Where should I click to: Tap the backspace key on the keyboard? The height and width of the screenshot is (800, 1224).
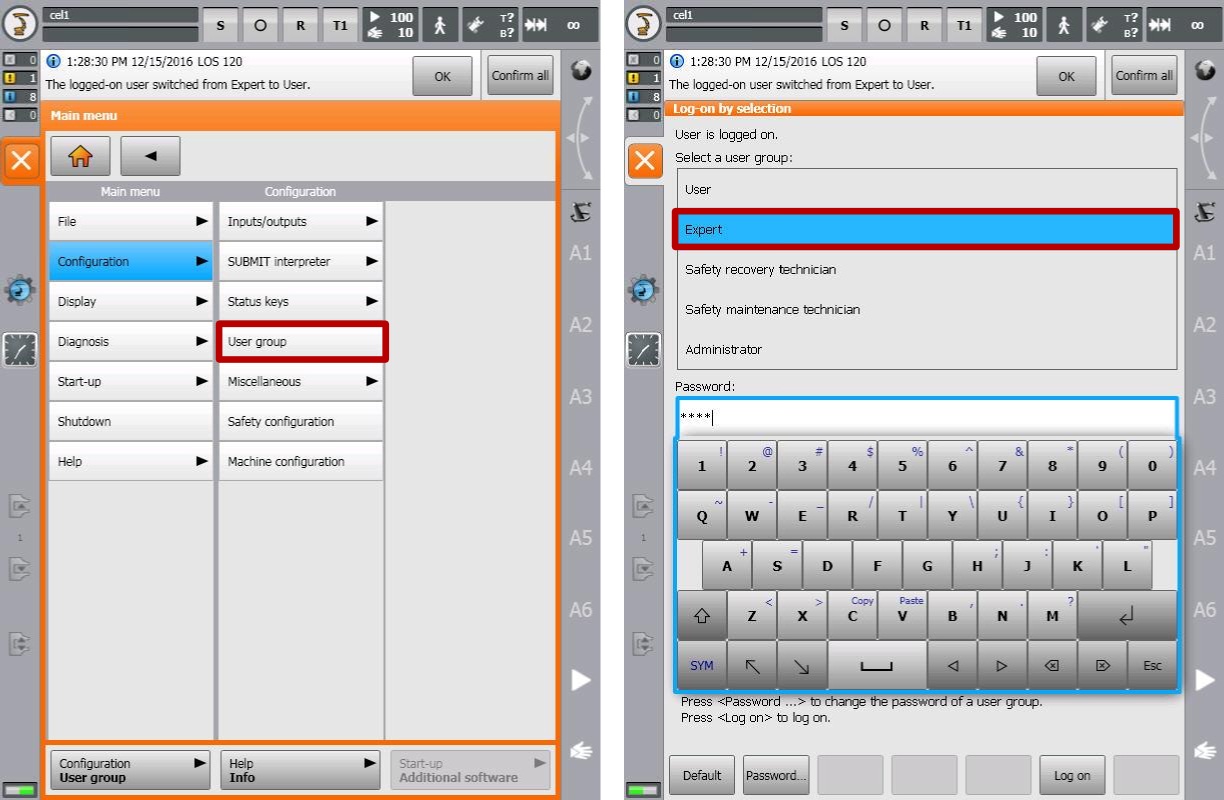(x=1052, y=665)
